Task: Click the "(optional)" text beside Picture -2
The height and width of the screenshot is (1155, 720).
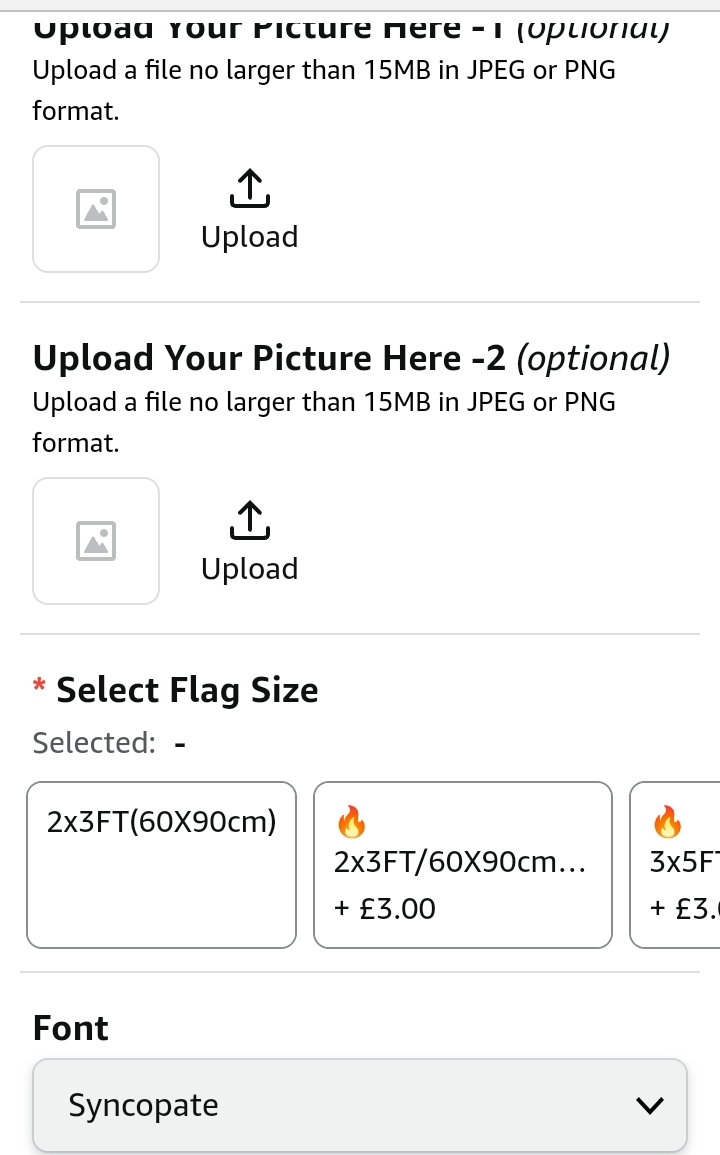Action: coord(594,358)
